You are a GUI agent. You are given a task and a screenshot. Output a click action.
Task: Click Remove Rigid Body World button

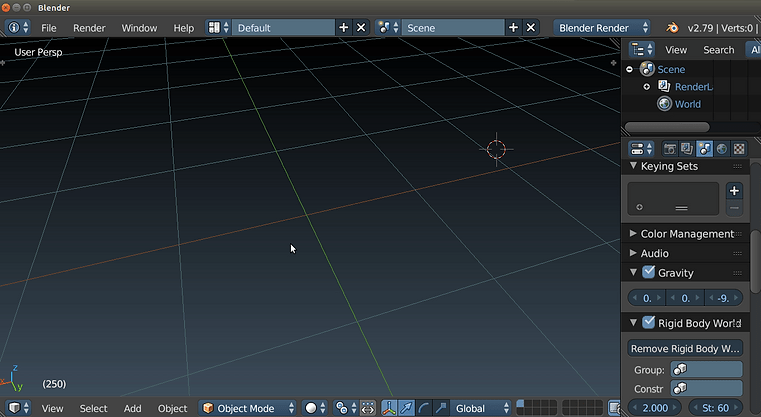coord(685,349)
